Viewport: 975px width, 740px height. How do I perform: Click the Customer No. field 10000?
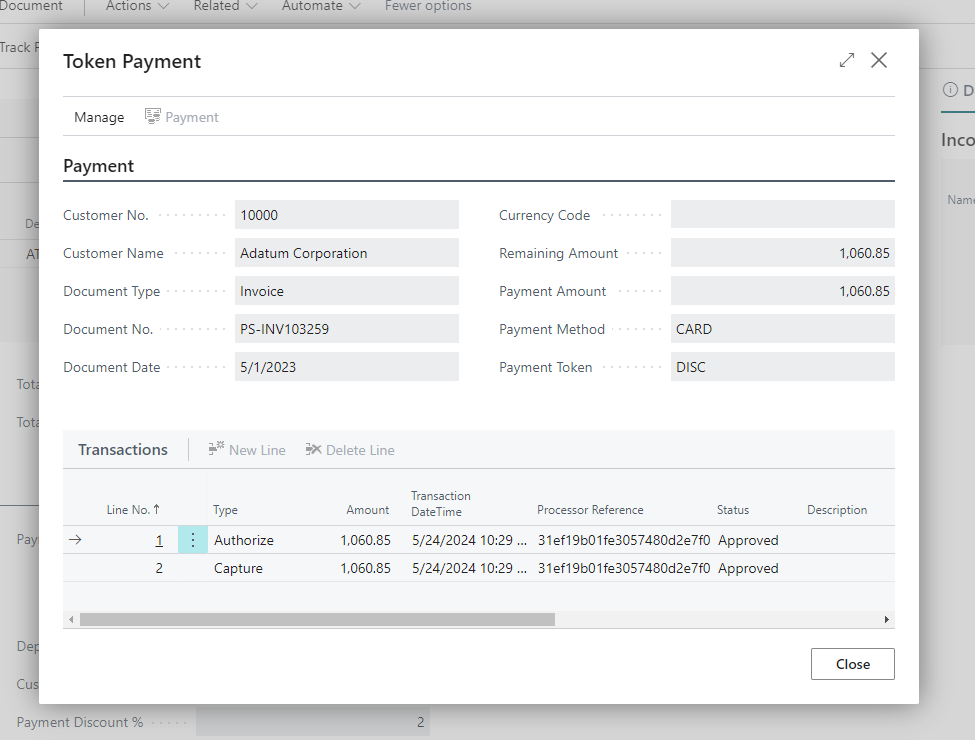pos(346,215)
